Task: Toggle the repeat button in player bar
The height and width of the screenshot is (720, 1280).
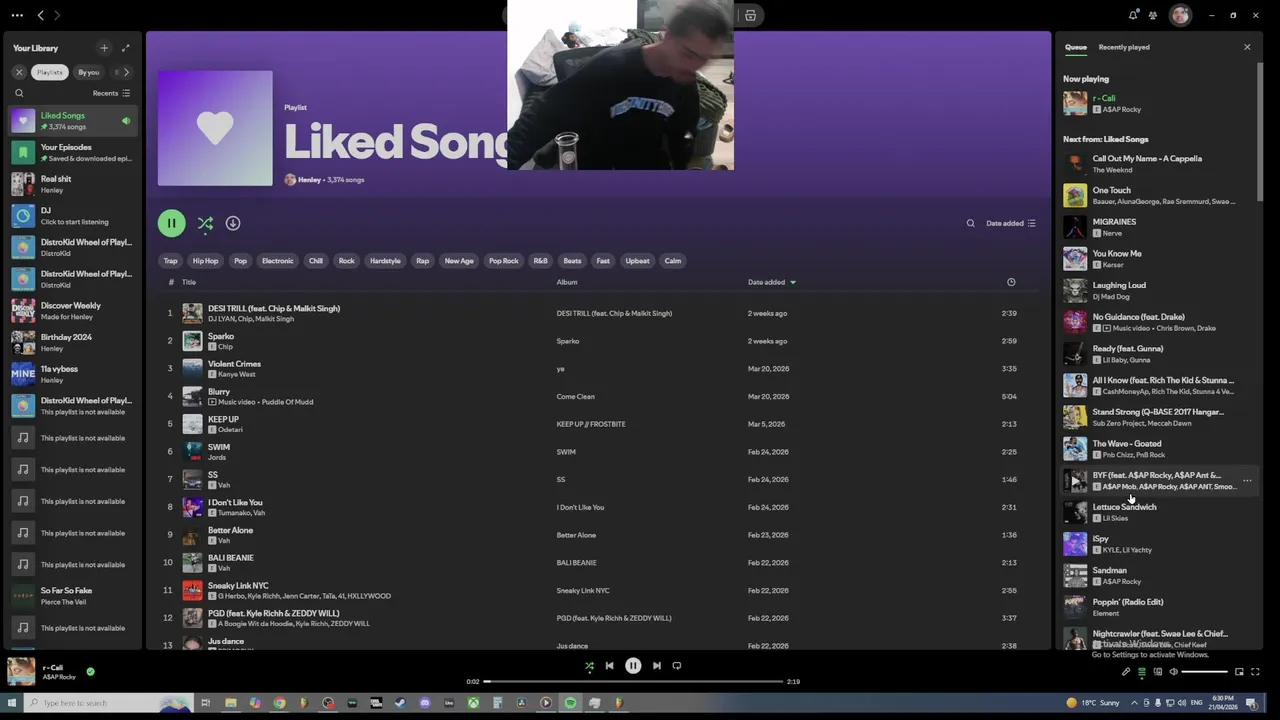Action: (x=677, y=666)
